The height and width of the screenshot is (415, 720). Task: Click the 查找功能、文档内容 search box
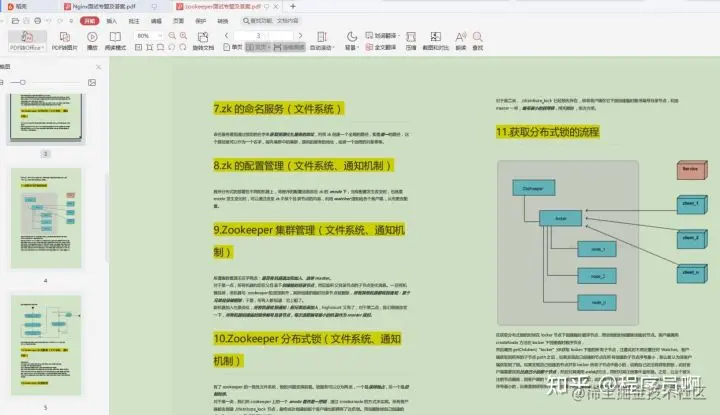[271, 21]
